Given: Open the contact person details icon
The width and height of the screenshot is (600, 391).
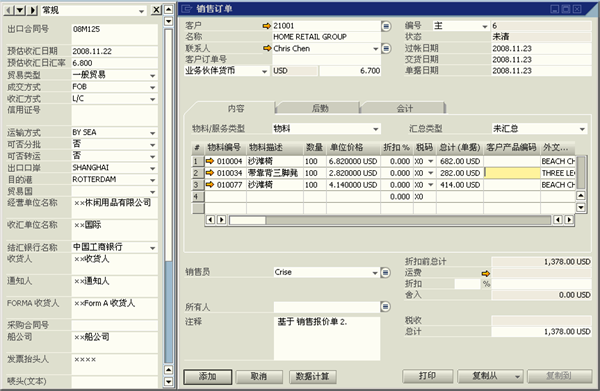Looking at the screenshot, I should click(x=386, y=49).
